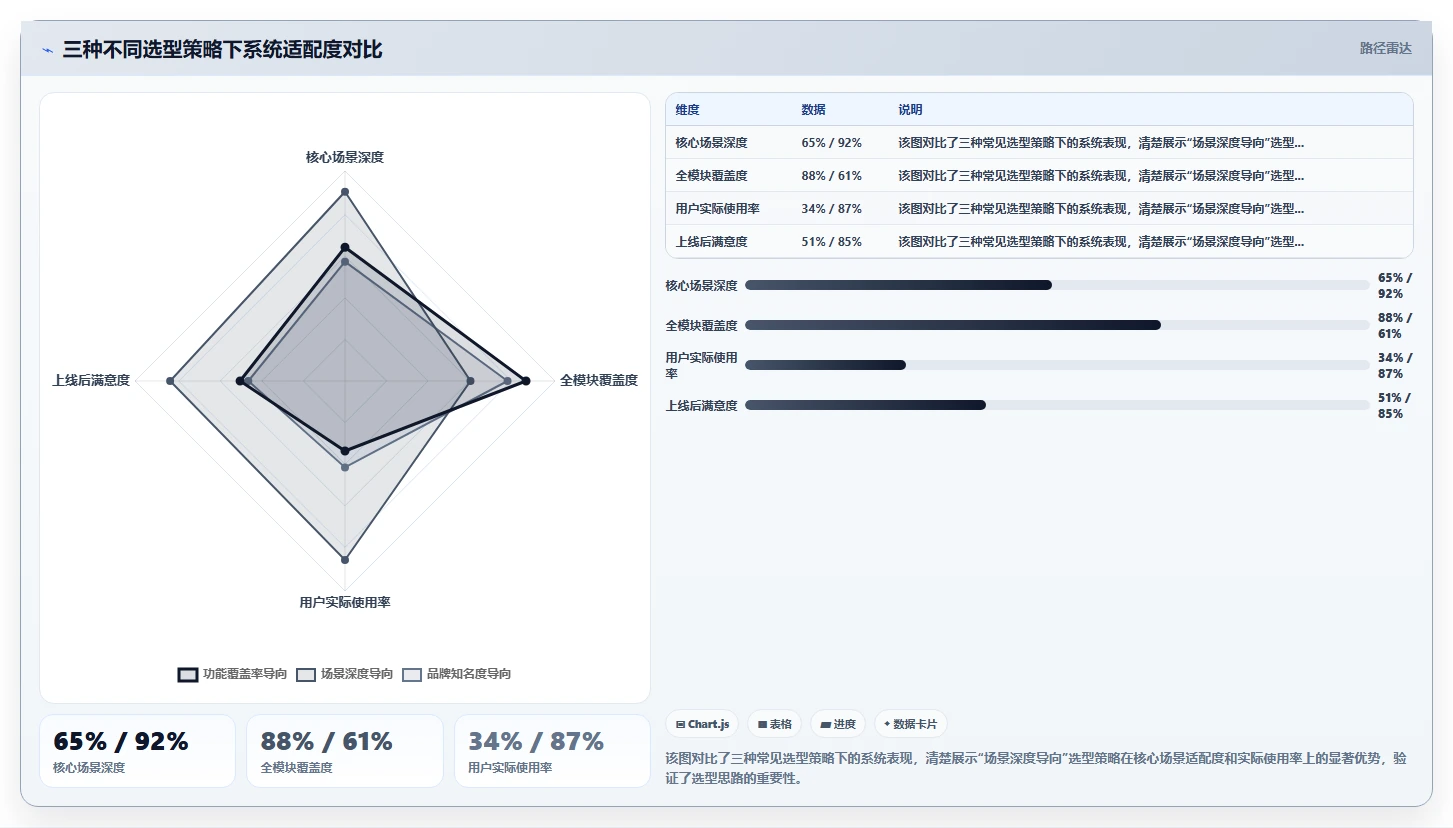Click the outermost radar point on the 上线后满意度 axis
The width and height of the screenshot is (1453, 828).
pos(170,381)
